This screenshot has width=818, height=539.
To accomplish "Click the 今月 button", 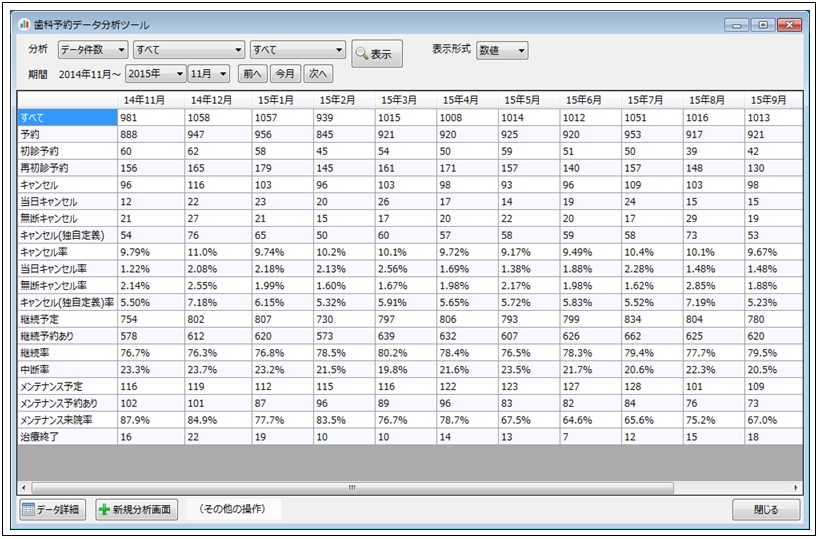I will 285,74.
